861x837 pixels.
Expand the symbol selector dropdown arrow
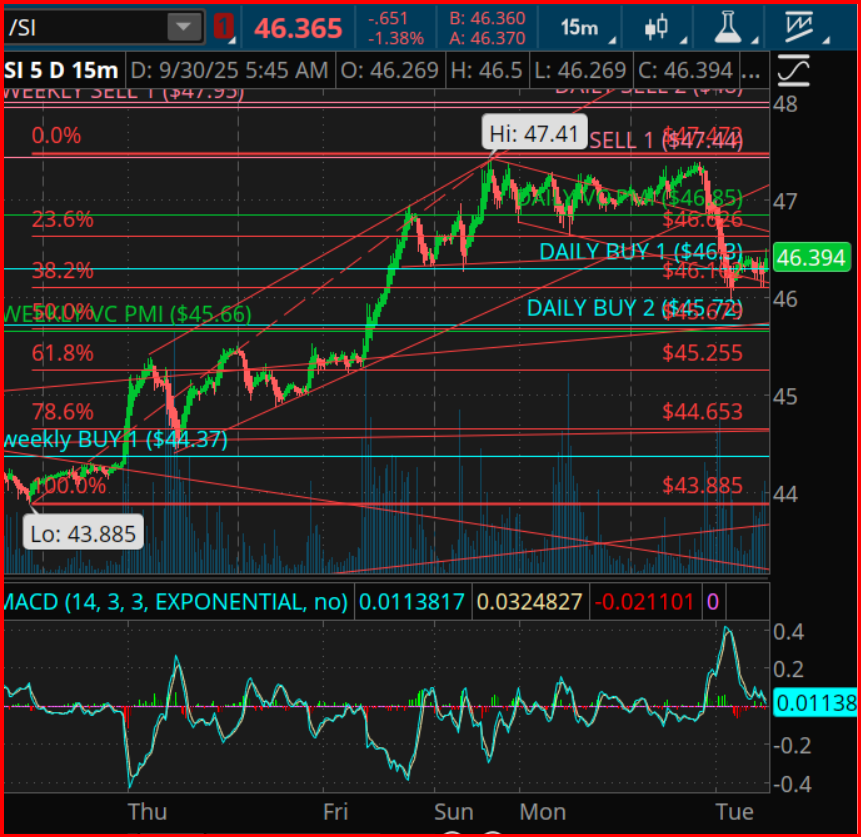183,27
